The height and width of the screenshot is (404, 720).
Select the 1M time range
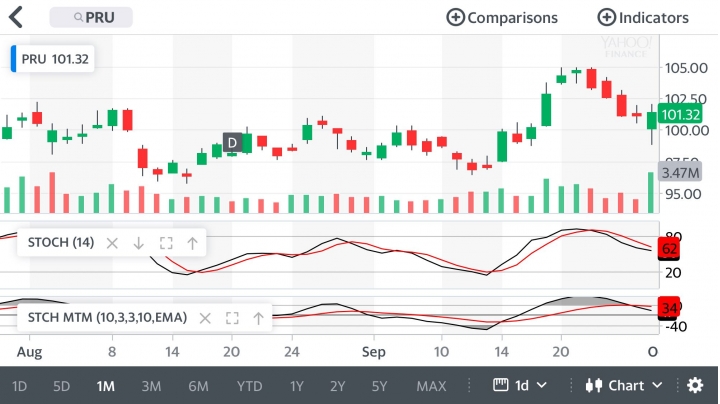[x=106, y=386]
